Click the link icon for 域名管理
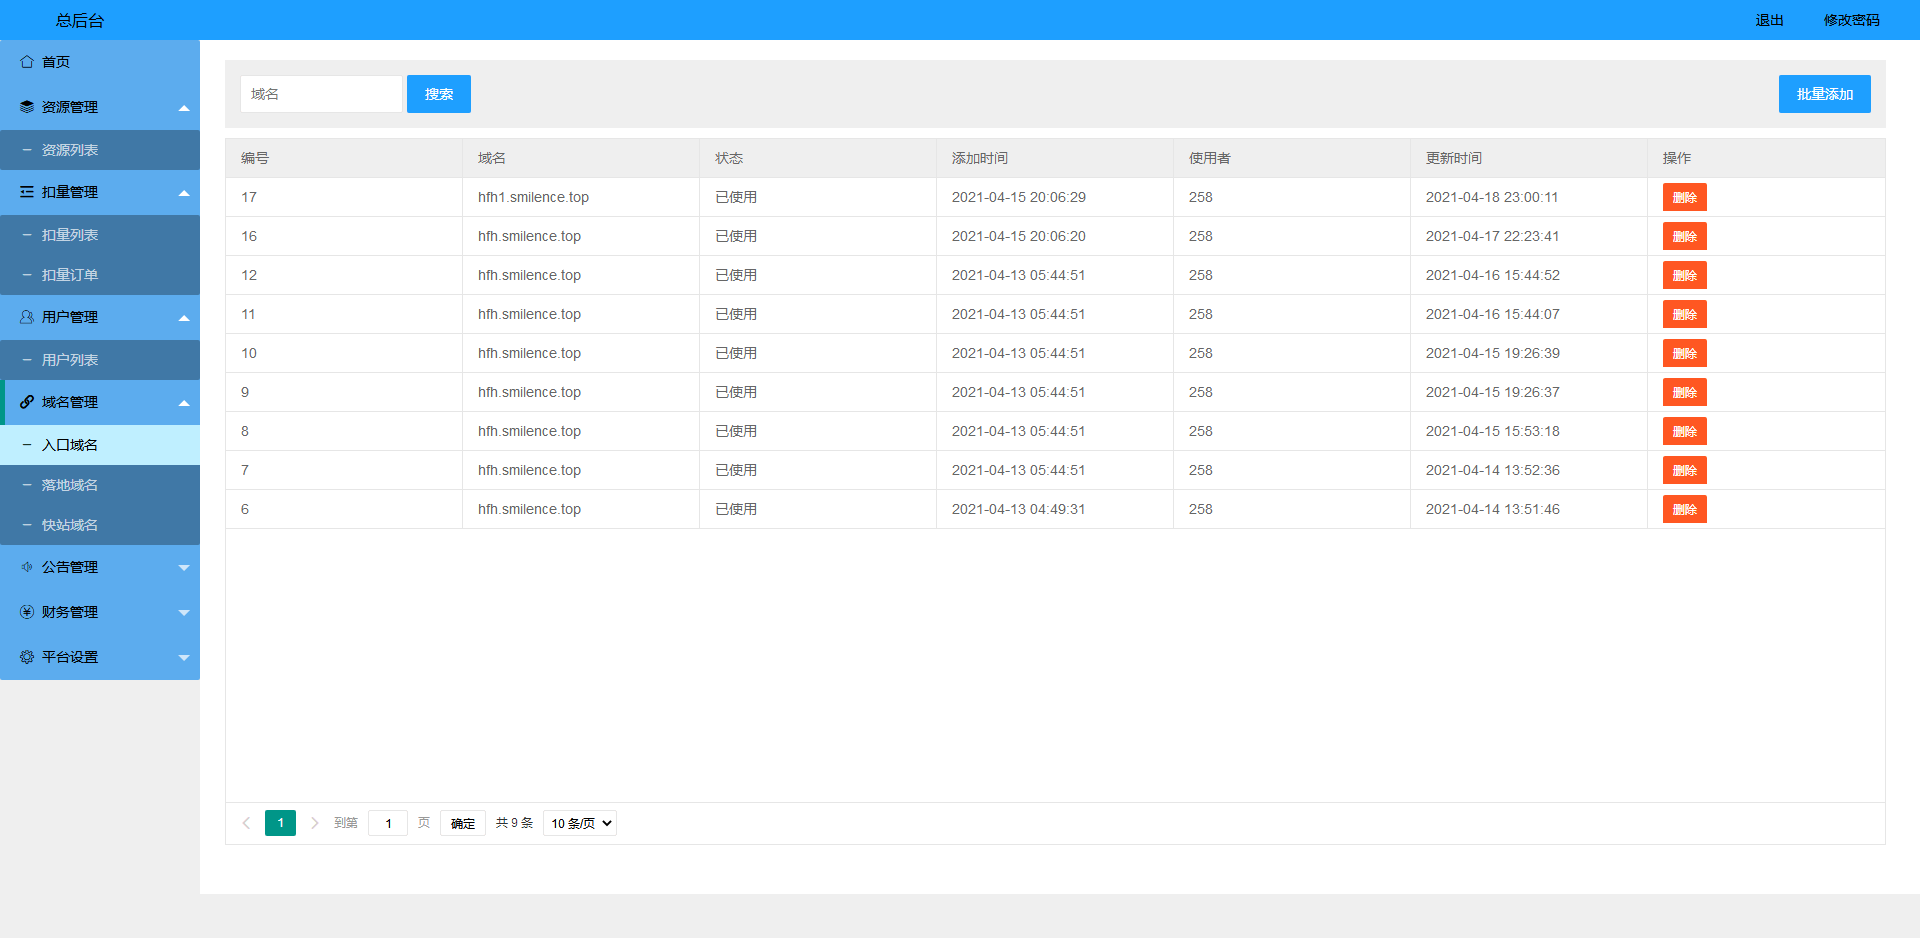Image resolution: width=1920 pixels, height=938 pixels. pyautogui.click(x=27, y=402)
